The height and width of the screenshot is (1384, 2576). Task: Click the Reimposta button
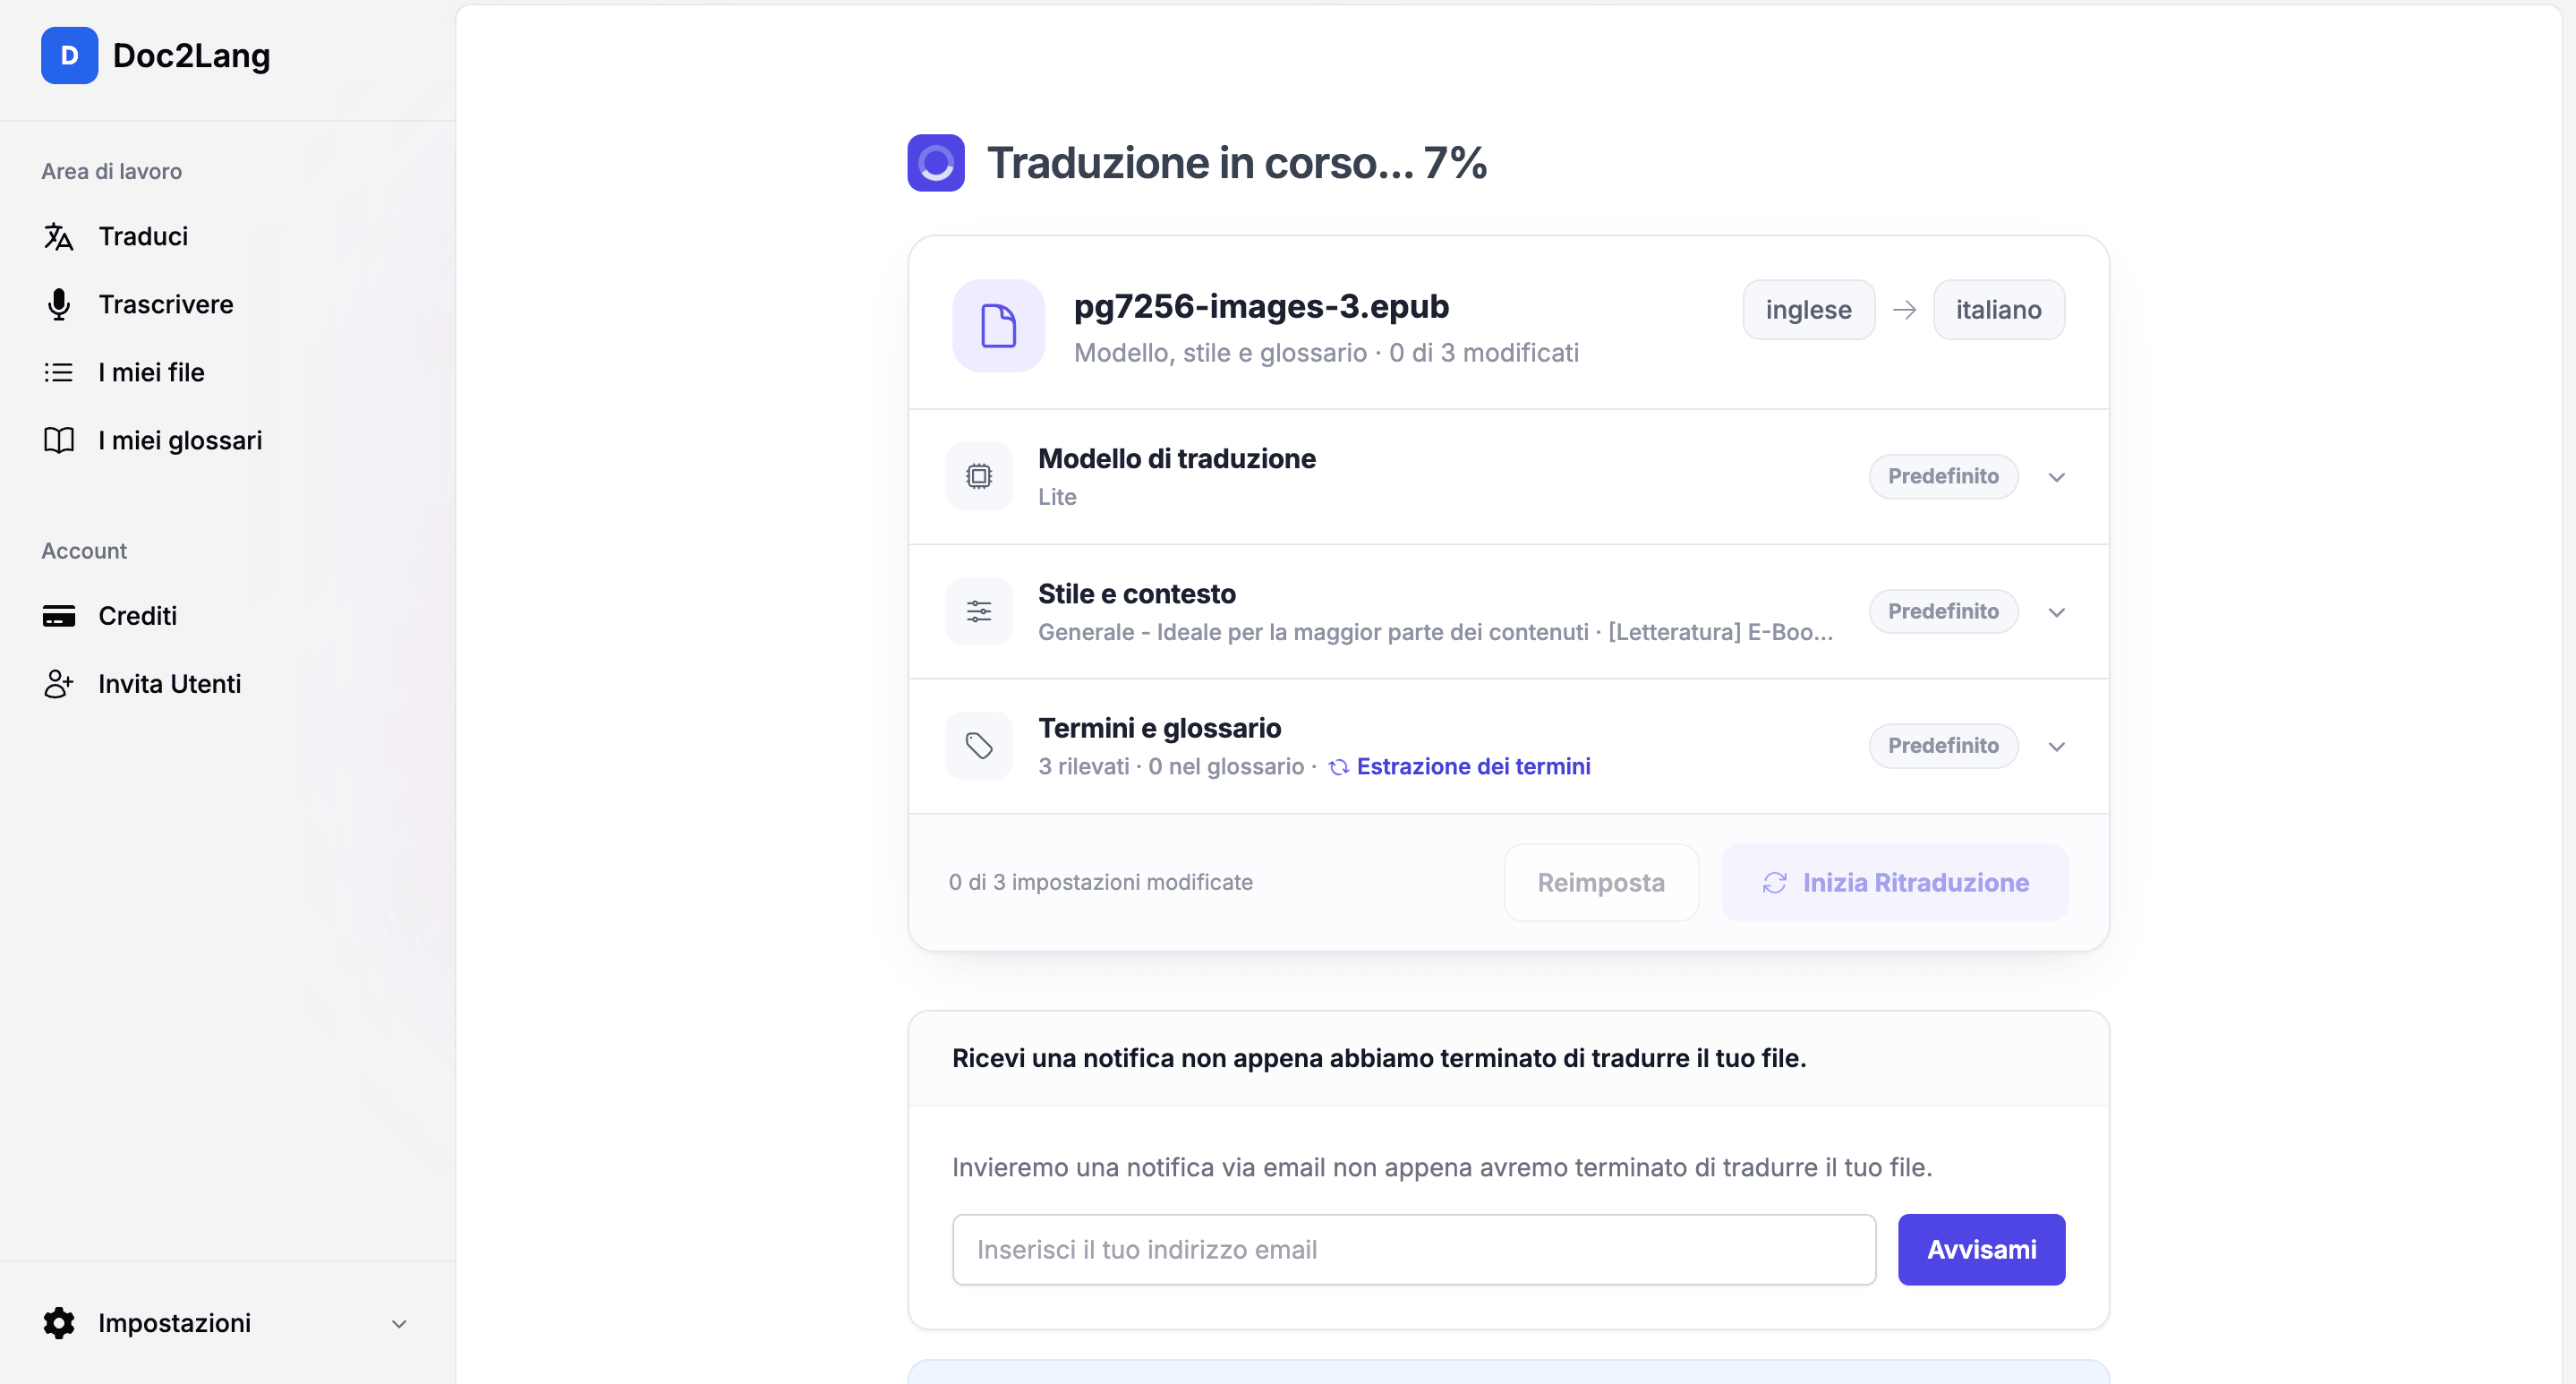1600,882
